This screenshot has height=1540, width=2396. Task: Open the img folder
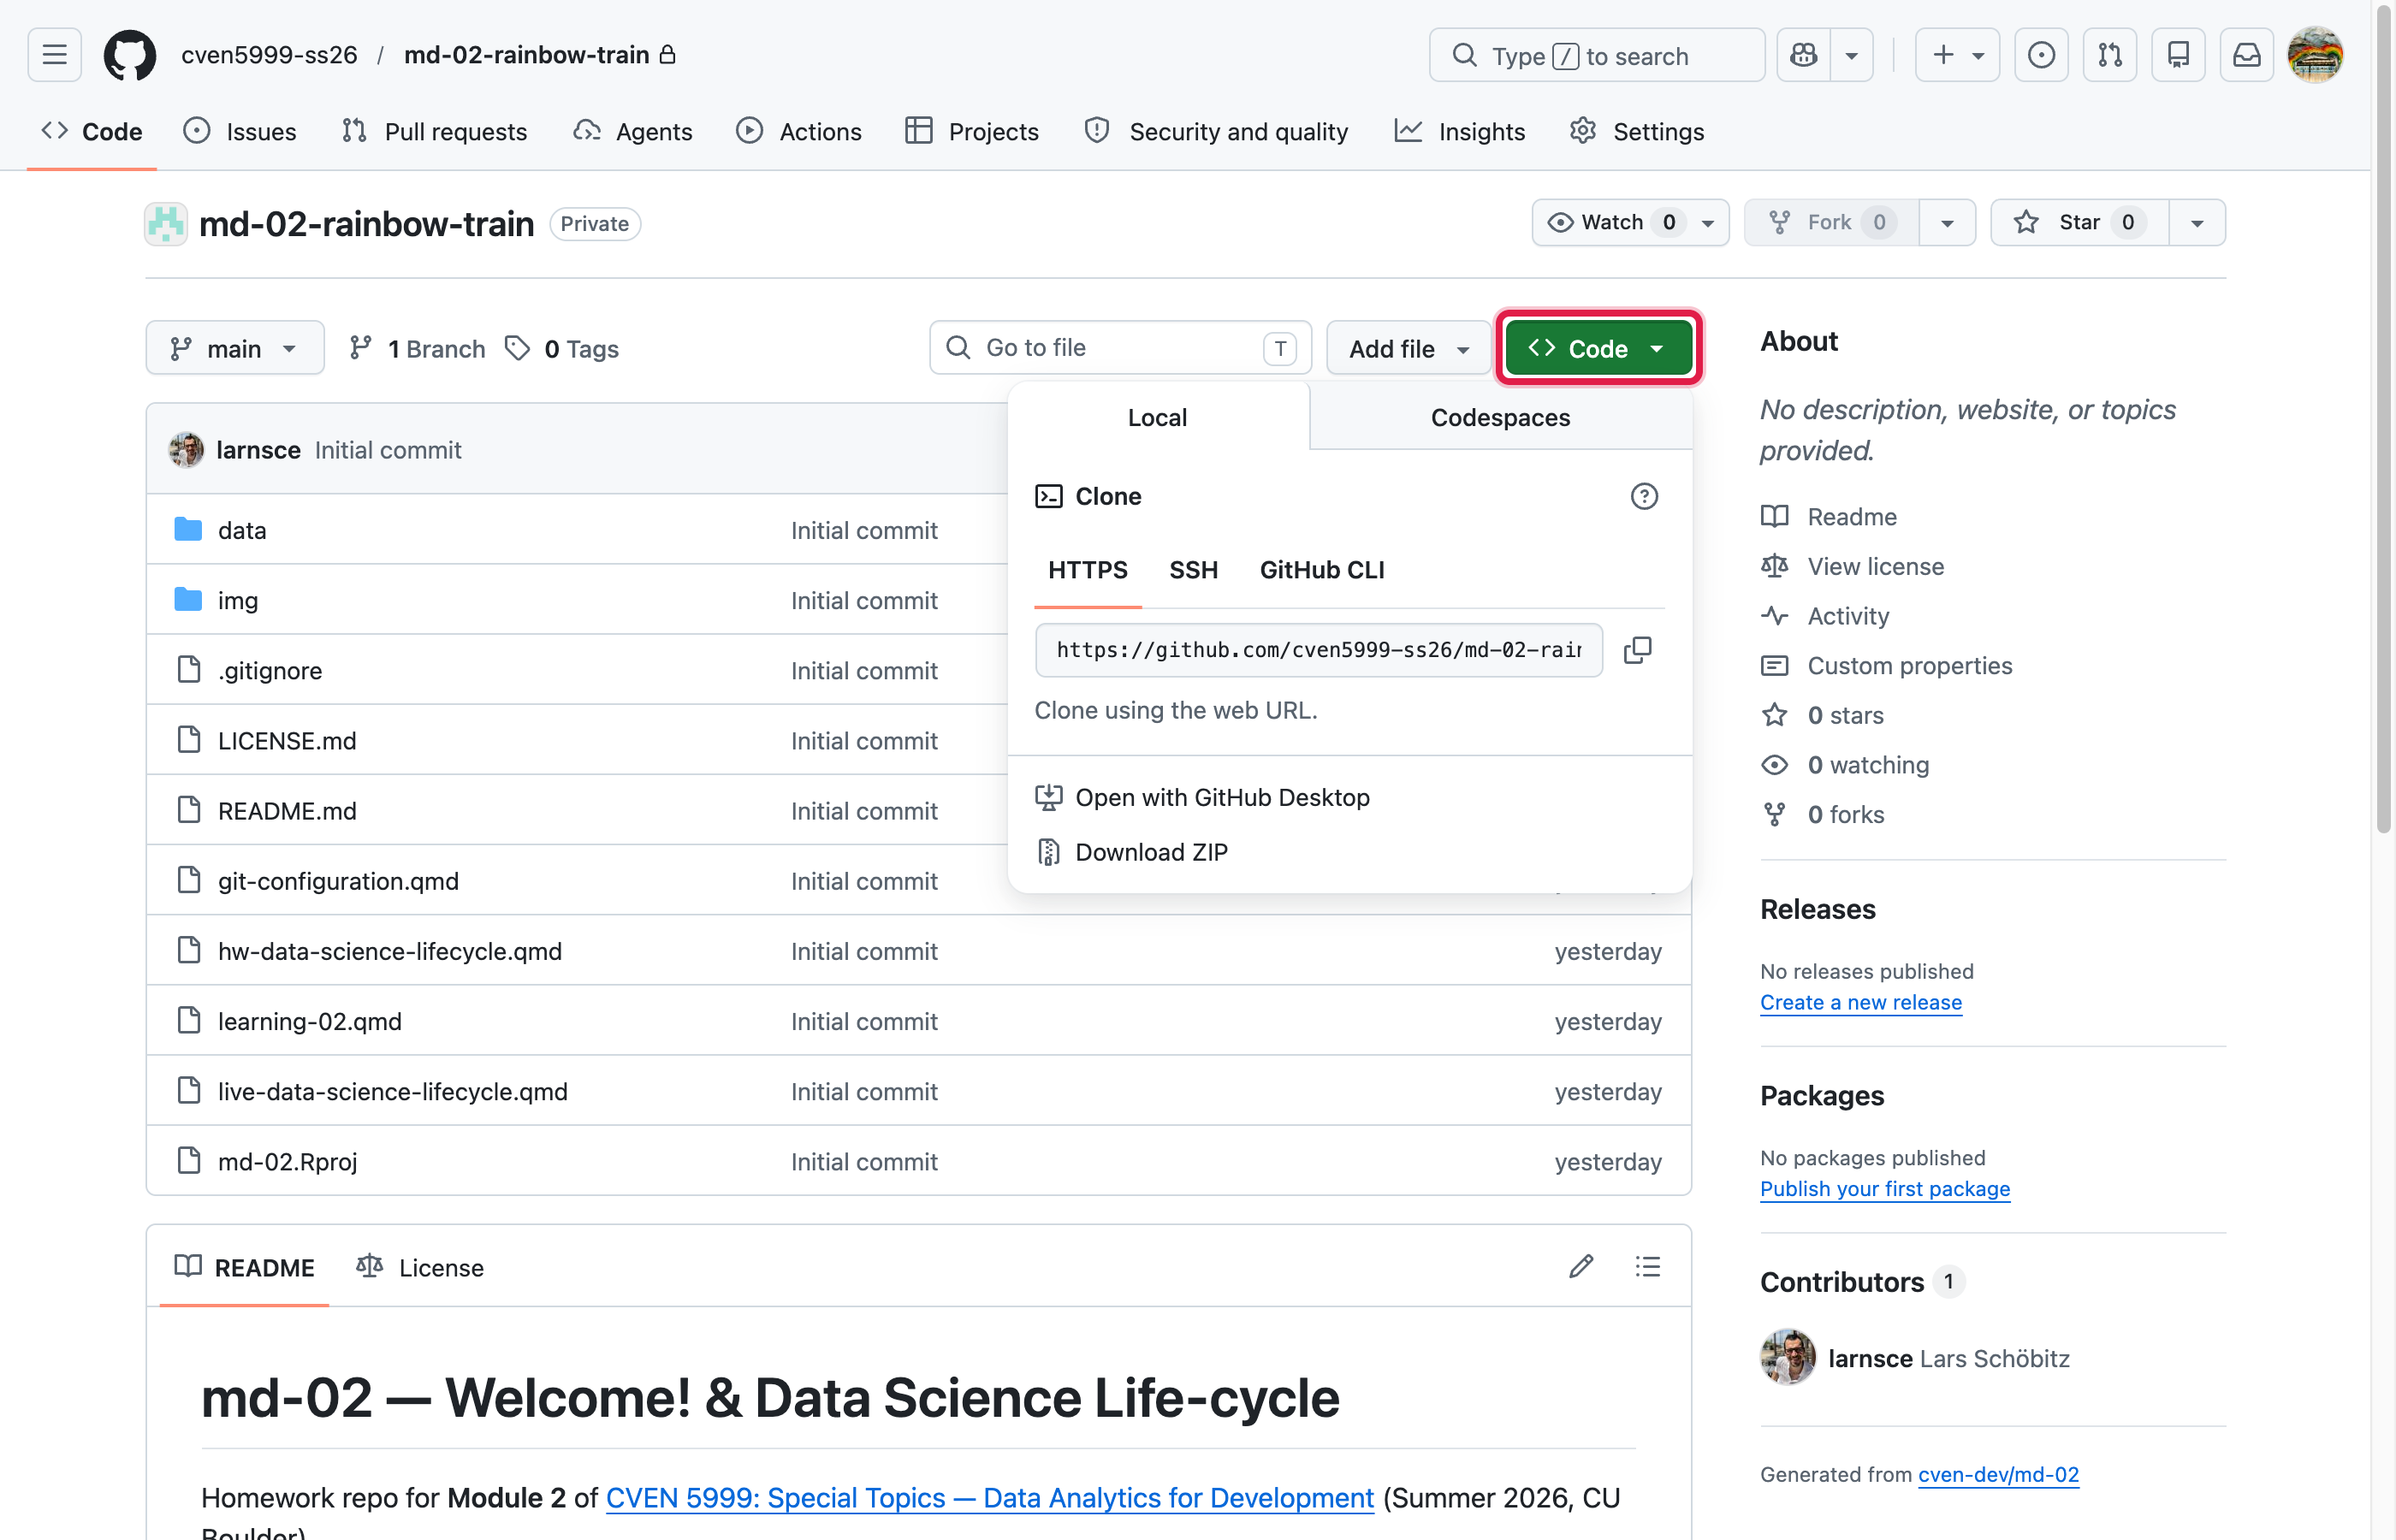pos(238,600)
